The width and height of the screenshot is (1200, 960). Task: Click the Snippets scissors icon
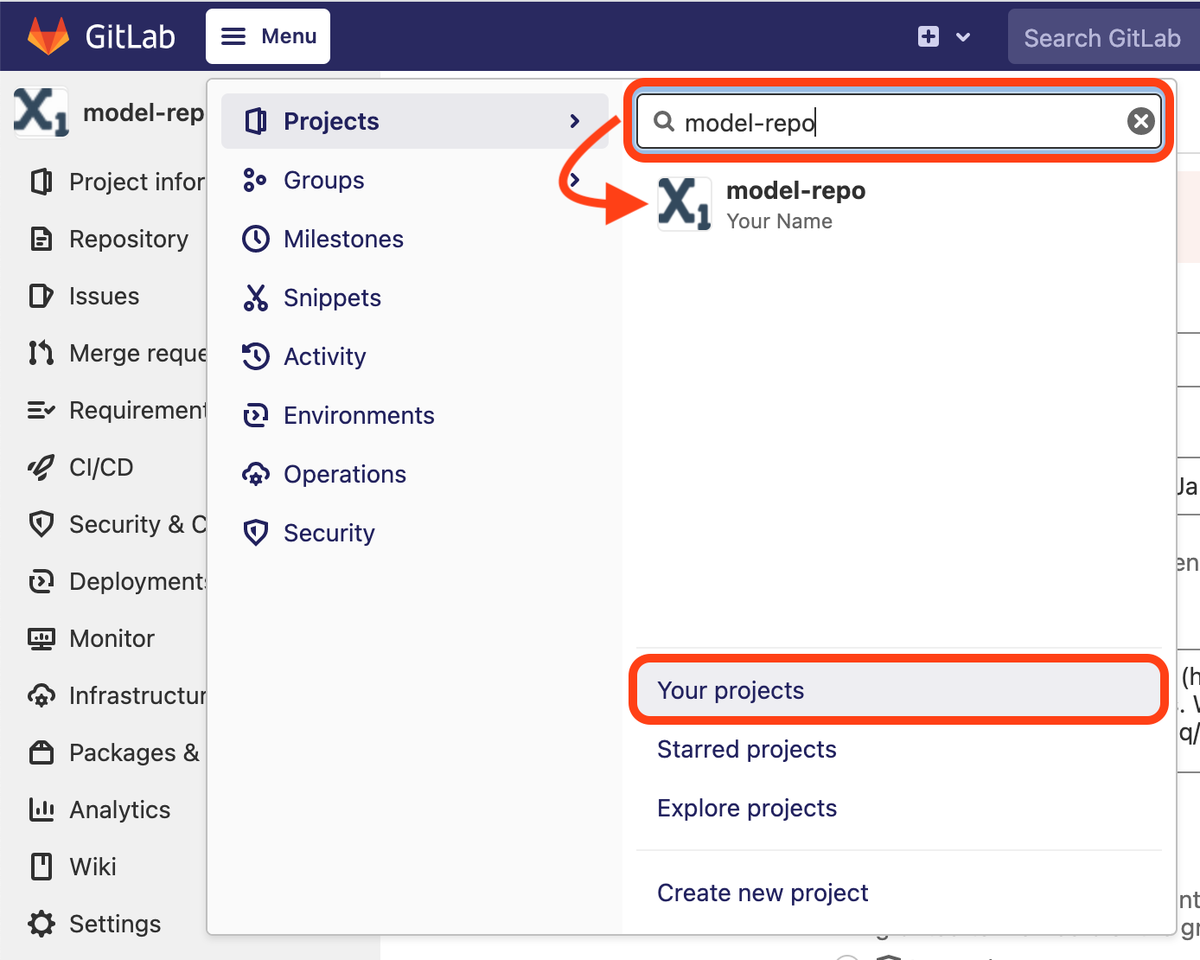click(256, 298)
